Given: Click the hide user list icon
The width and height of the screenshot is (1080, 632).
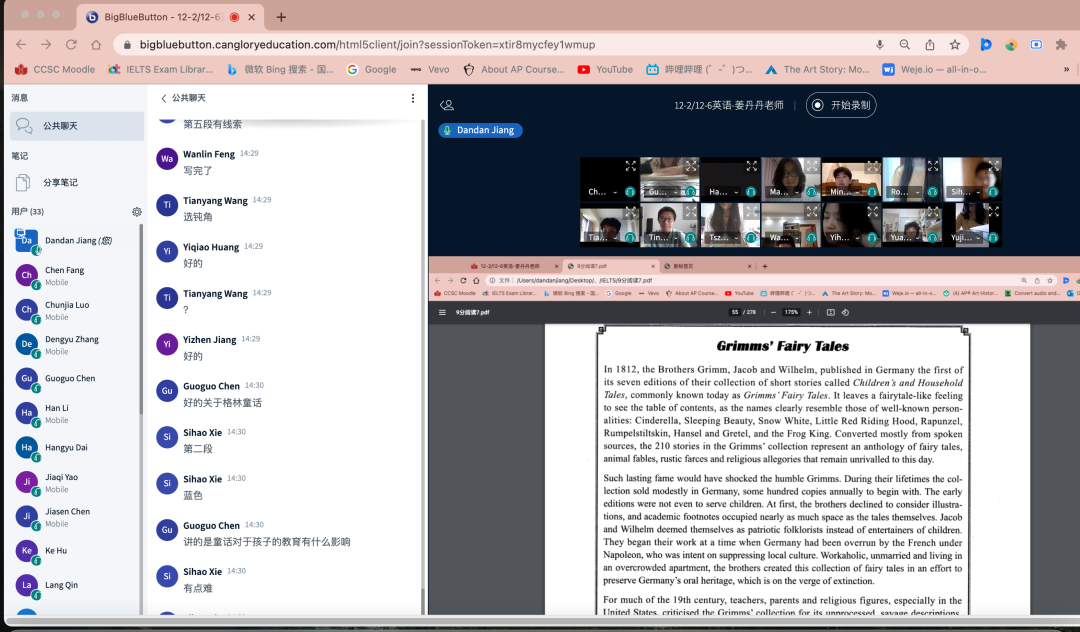Looking at the screenshot, I should click(447, 105).
